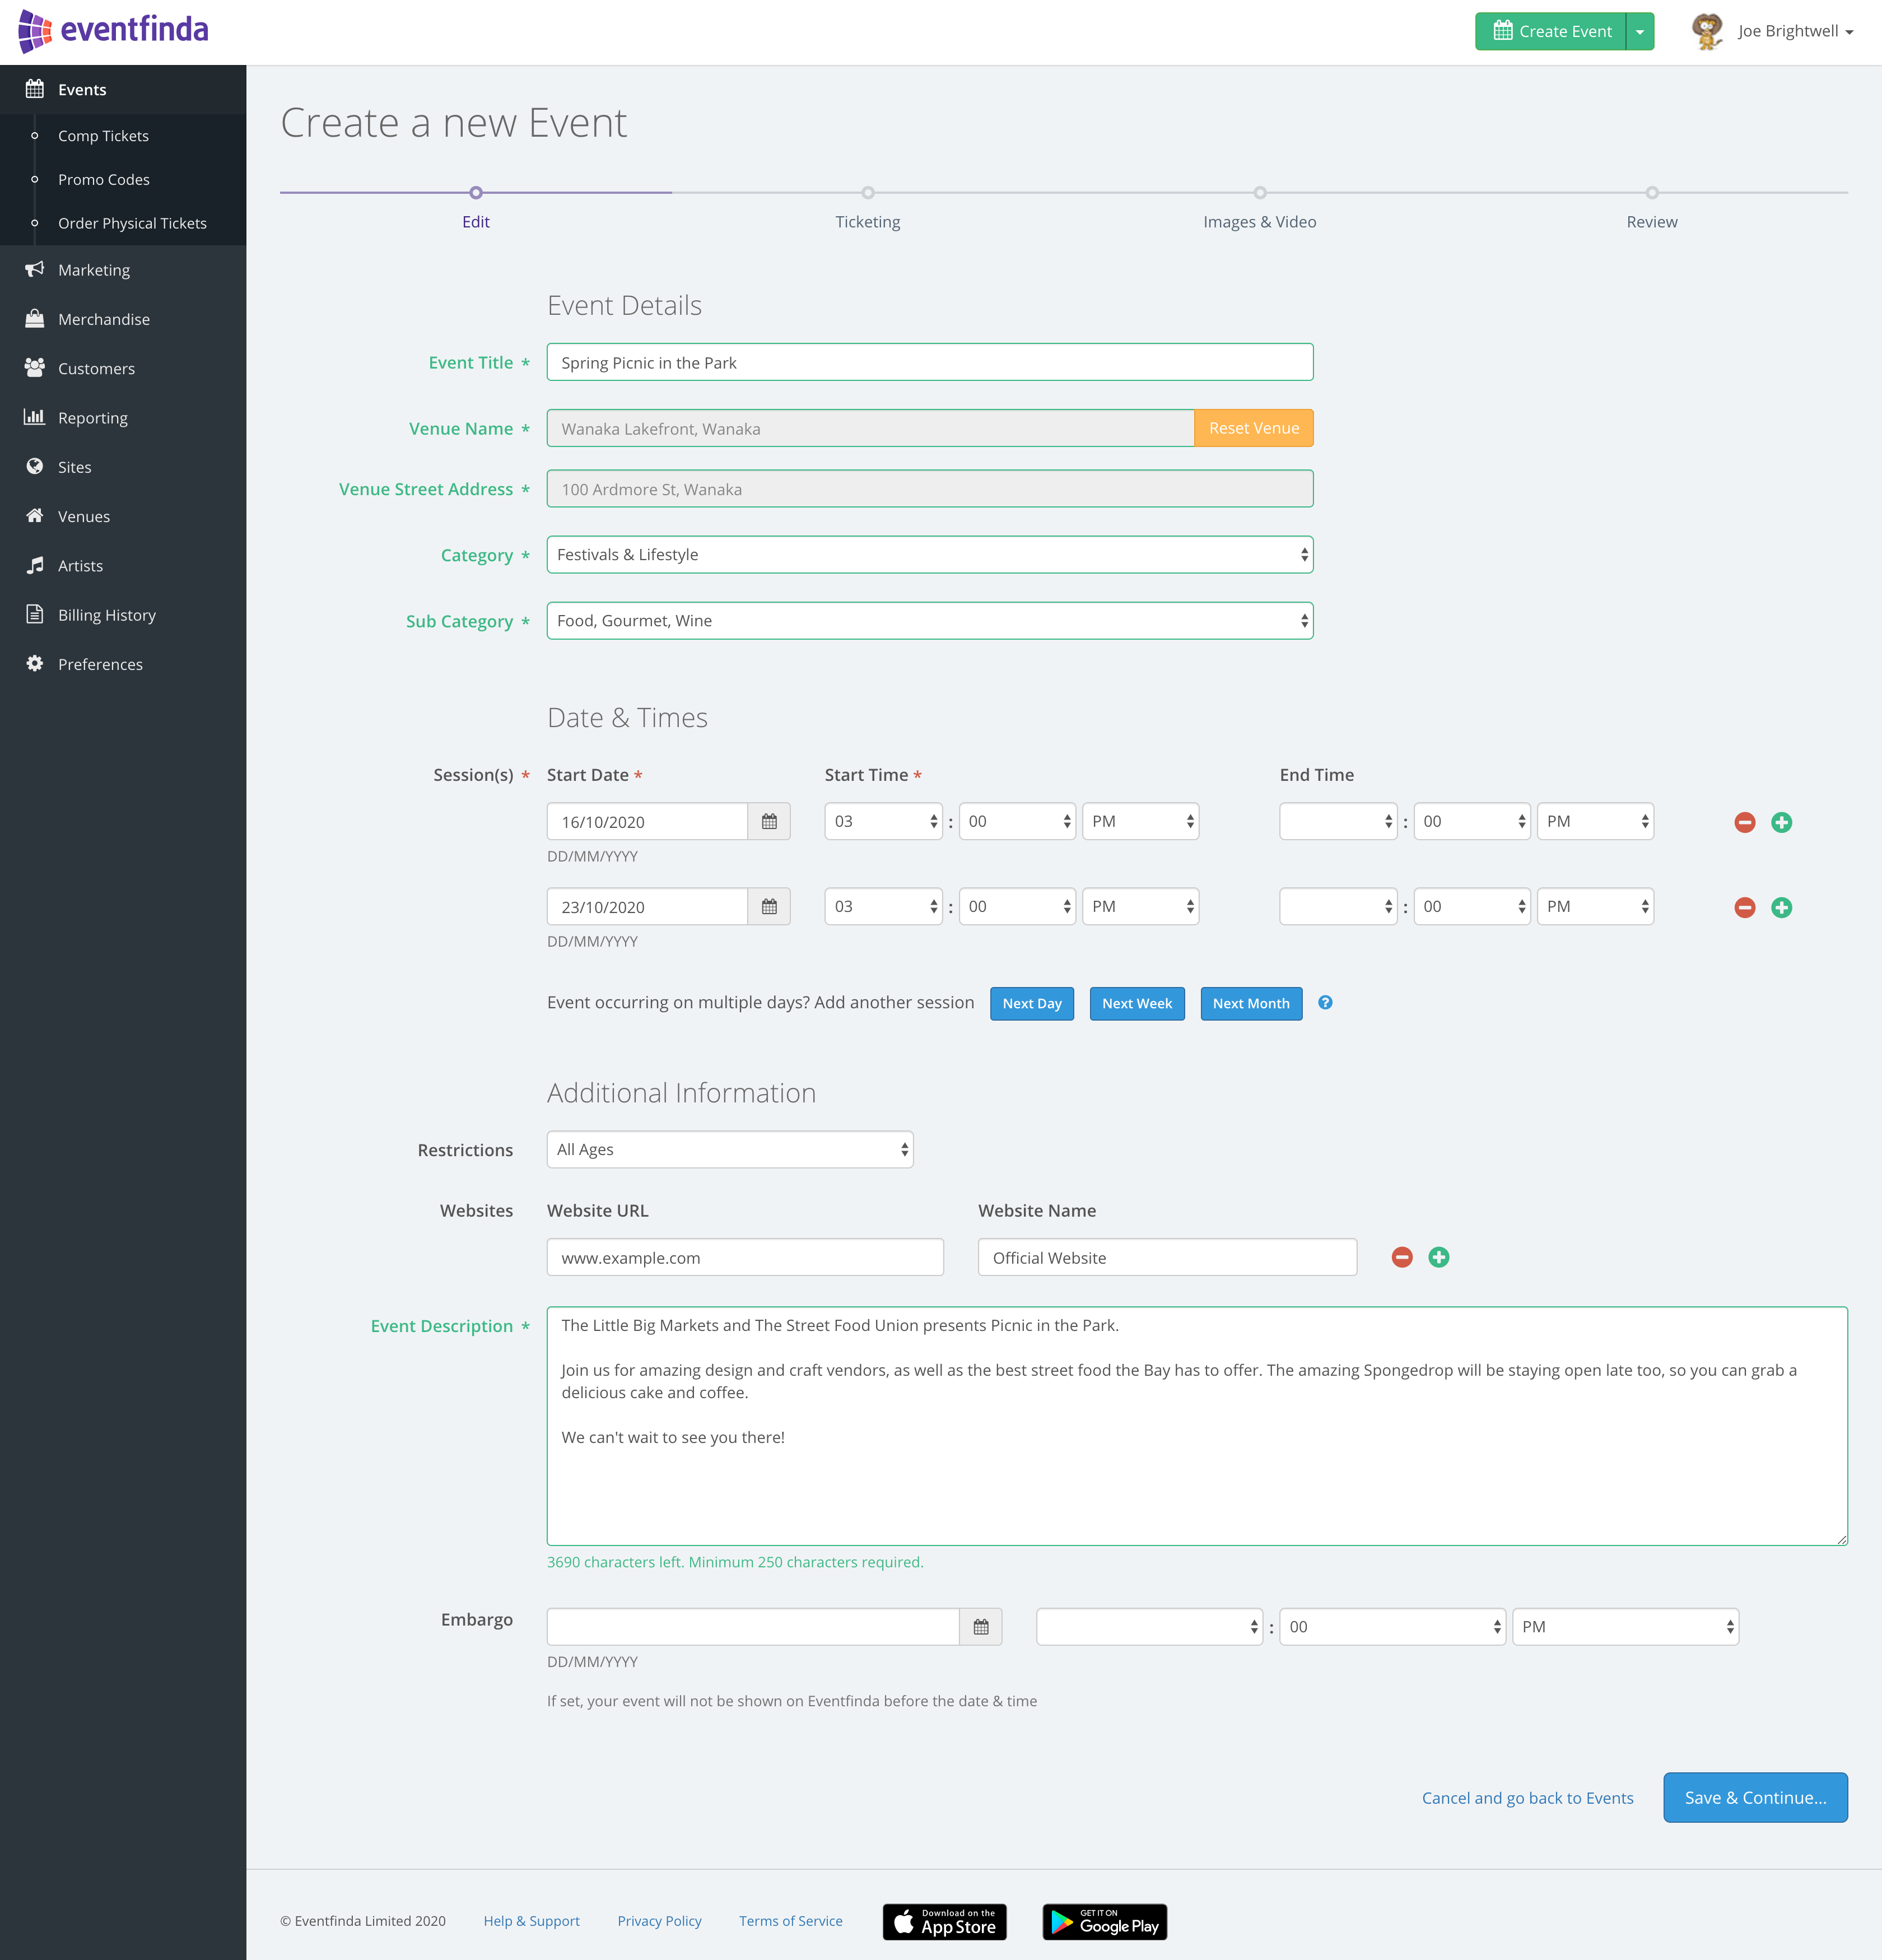Open the Sub Category dropdown
This screenshot has height=1960, width=1882.
pos(930,621)
